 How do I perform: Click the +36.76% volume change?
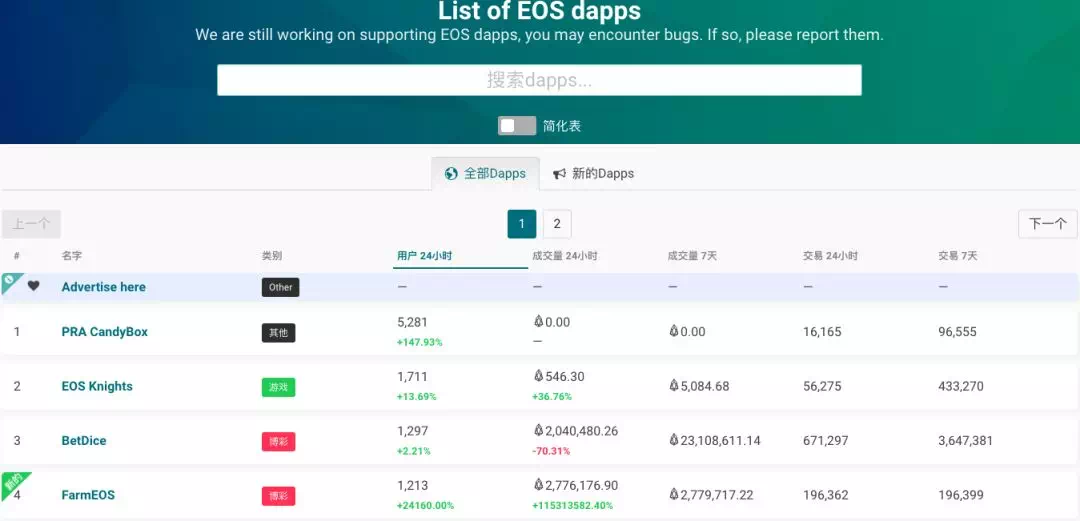pos(552,396)
